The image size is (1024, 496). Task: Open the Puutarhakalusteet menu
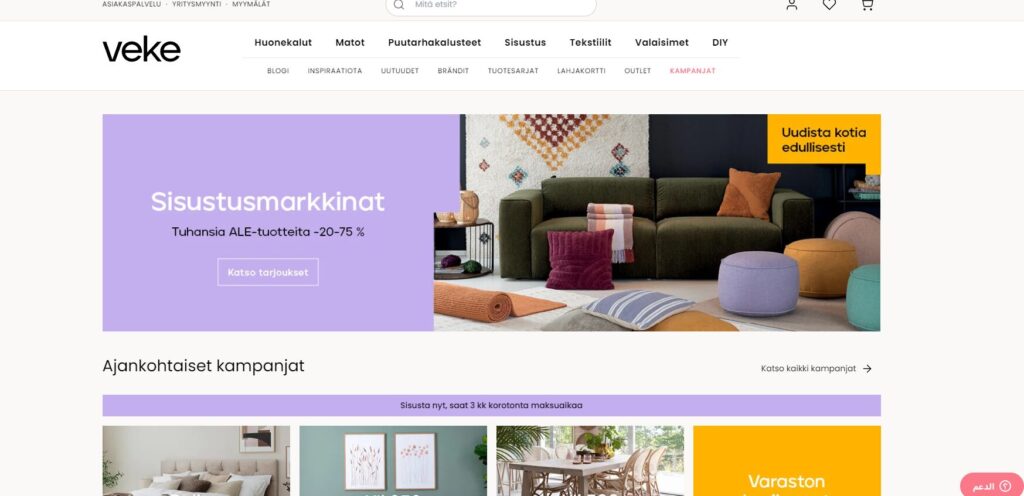pos(434,42)
